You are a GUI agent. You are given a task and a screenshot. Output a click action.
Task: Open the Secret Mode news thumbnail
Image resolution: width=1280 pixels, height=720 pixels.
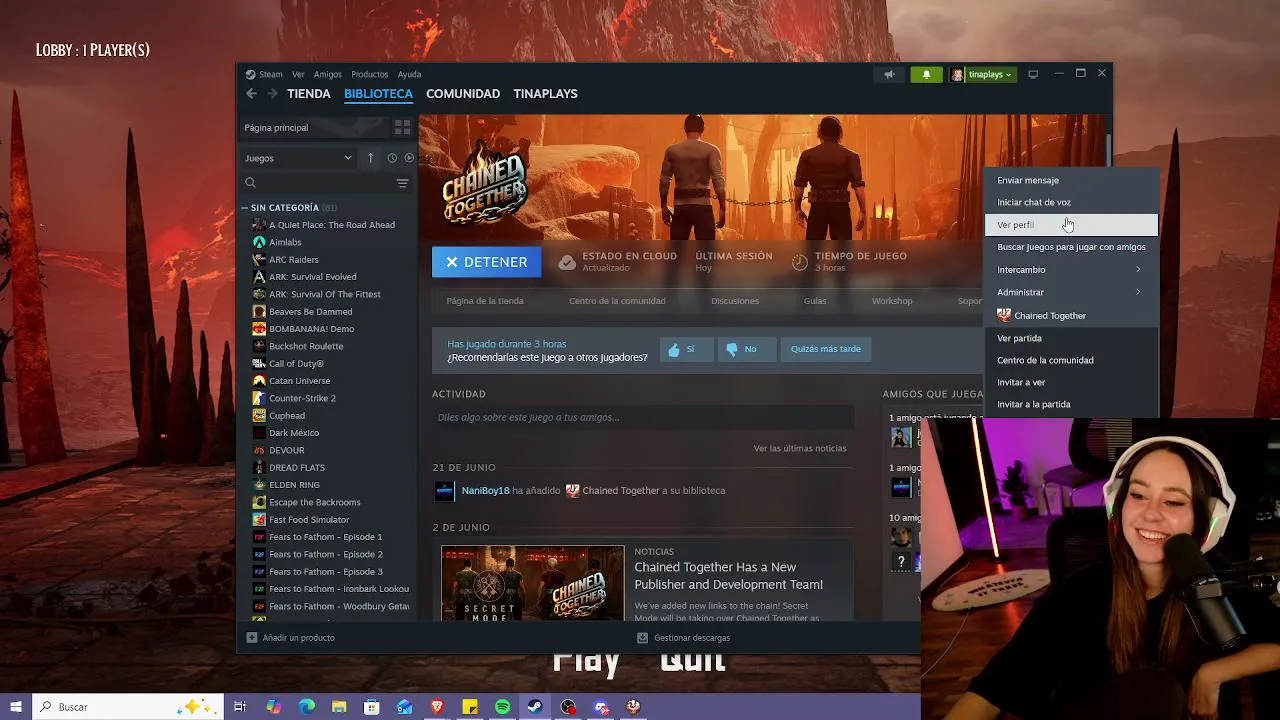[533, 583]
